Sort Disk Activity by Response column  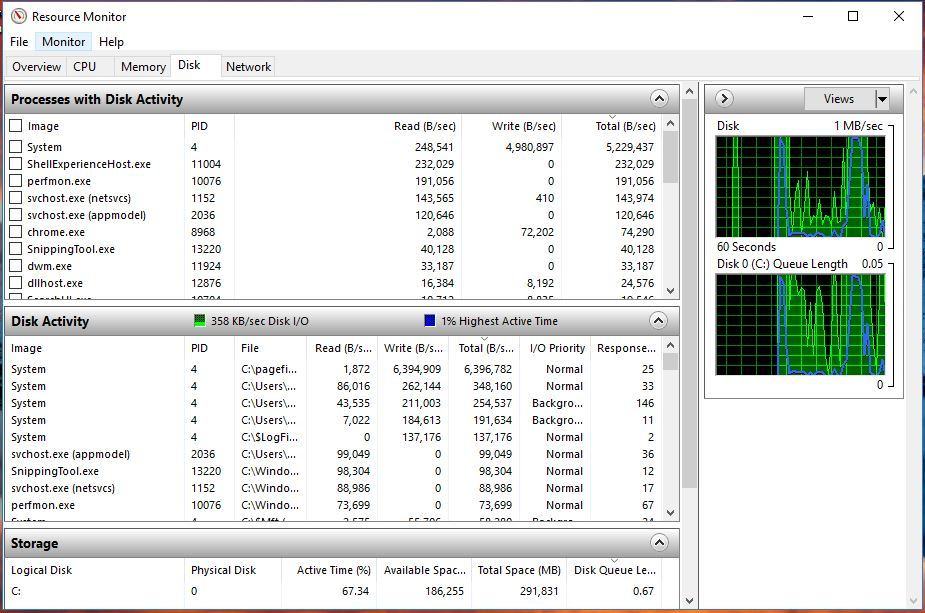pyautogui.click(x=626, y=348)
